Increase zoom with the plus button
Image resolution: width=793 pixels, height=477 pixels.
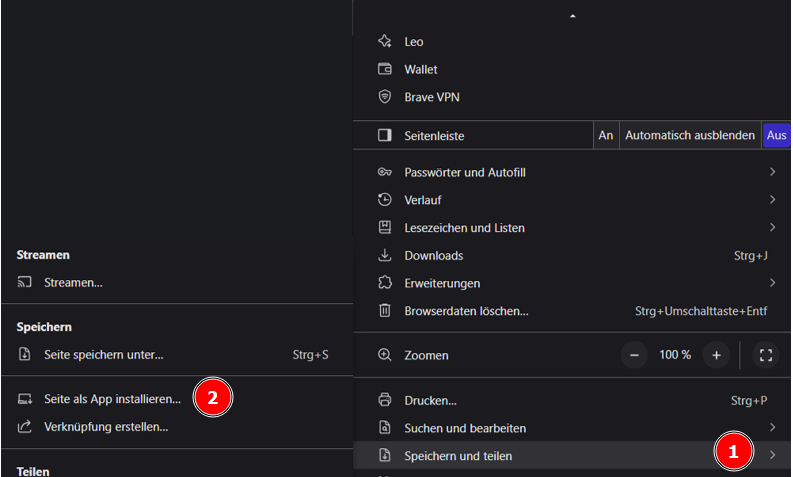[716, 355]
